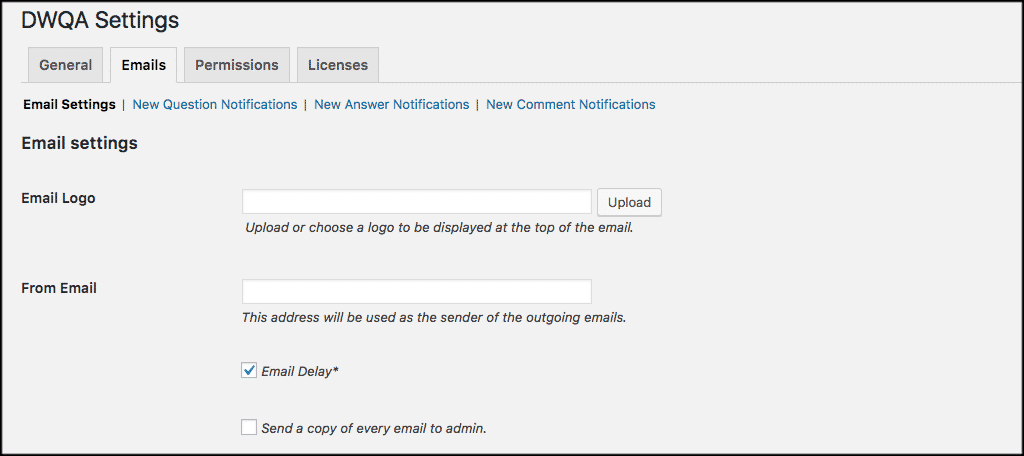Uncheck the Email Delay checkbox
The image size is (1024, 456).
[249, 371]
